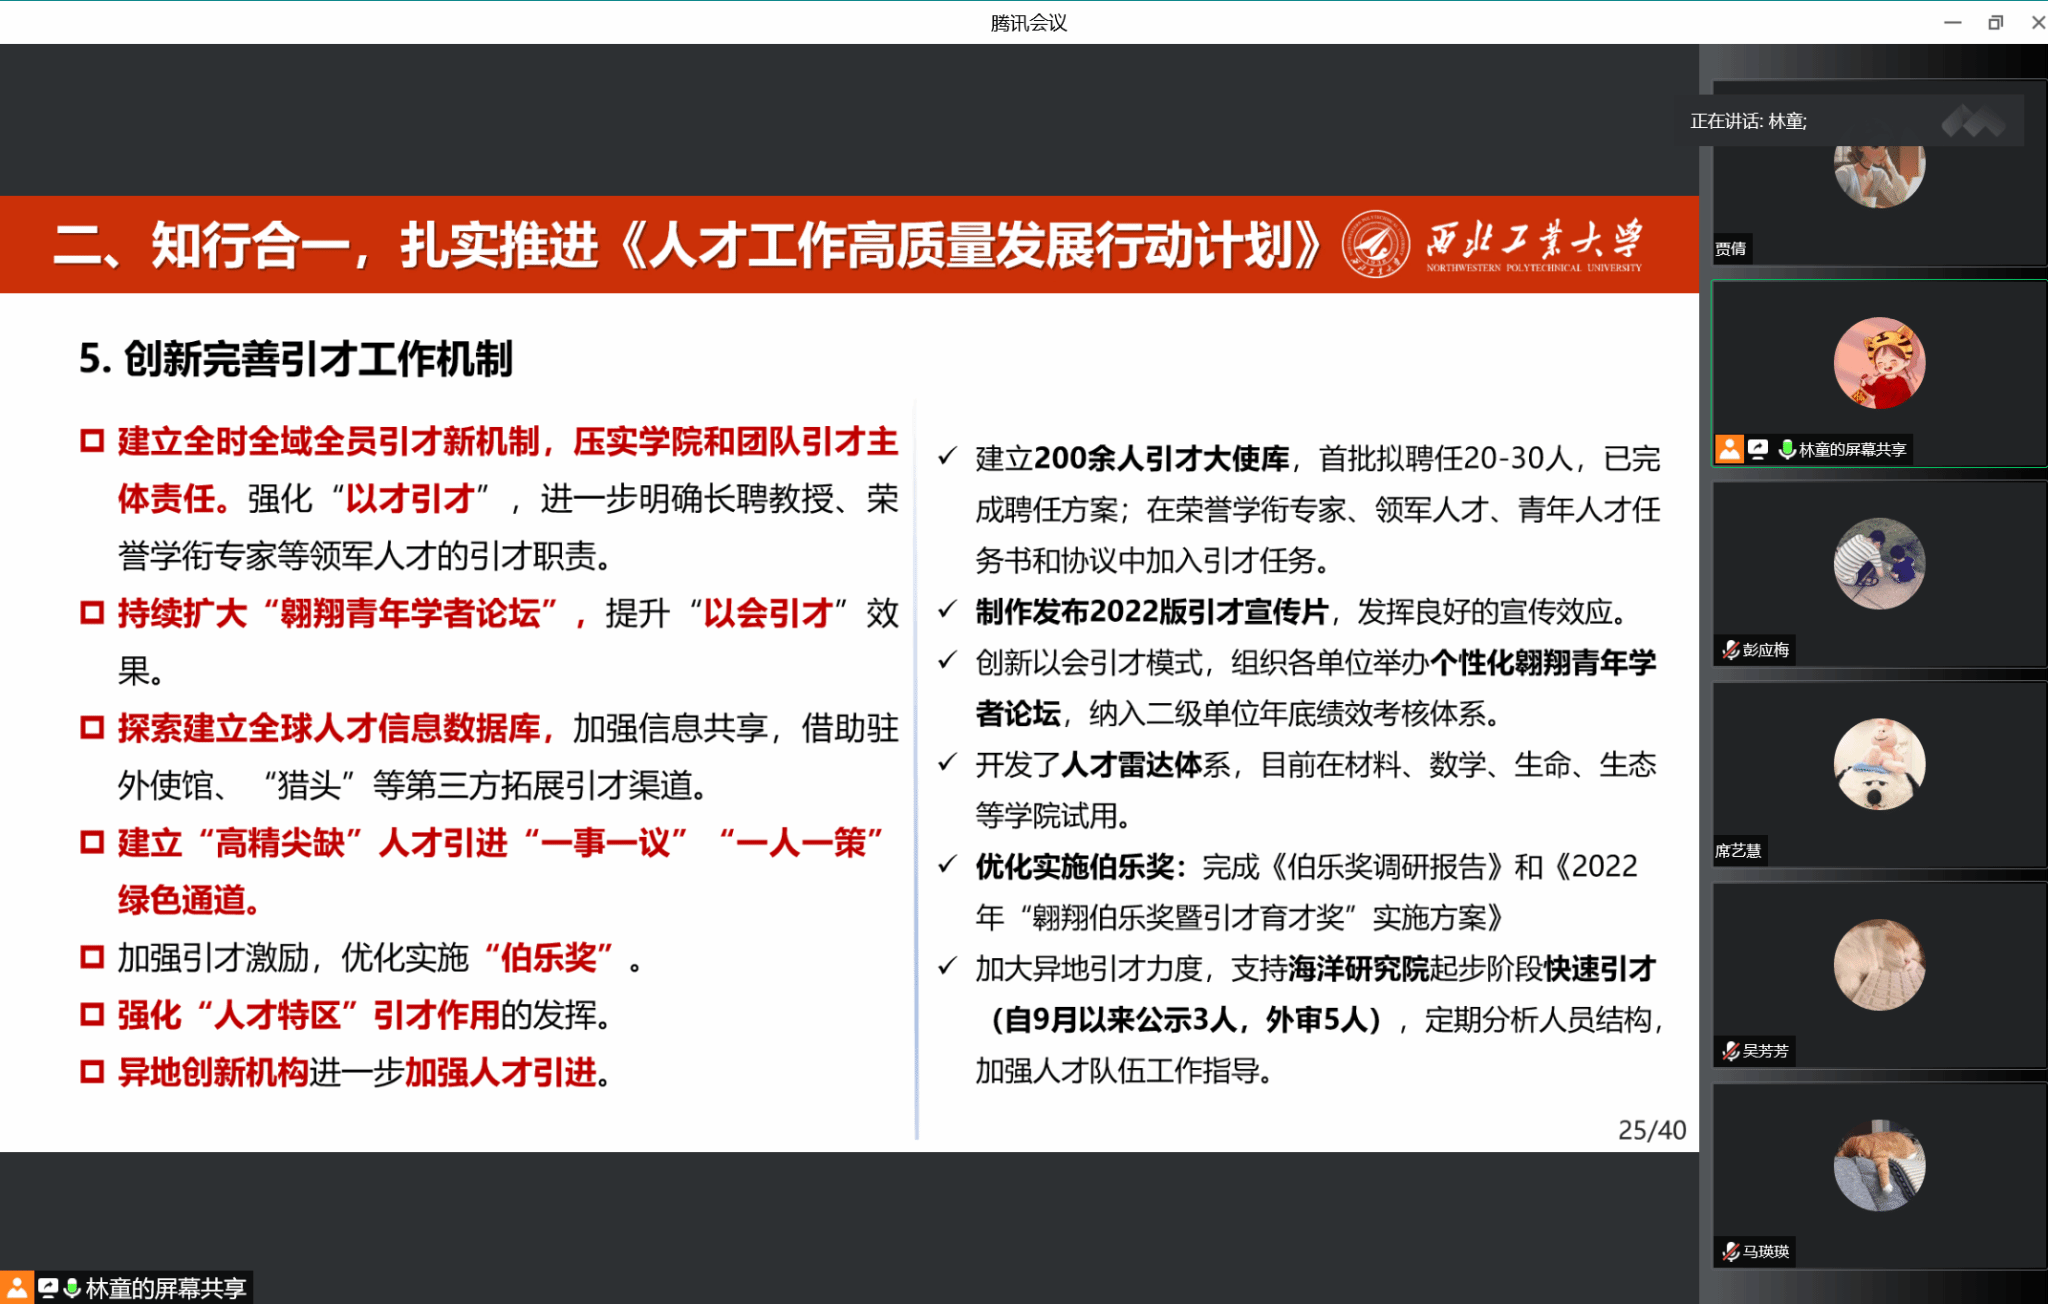Click the muted mic icon beside 马瑛瑛

tap(1730, 1251)
